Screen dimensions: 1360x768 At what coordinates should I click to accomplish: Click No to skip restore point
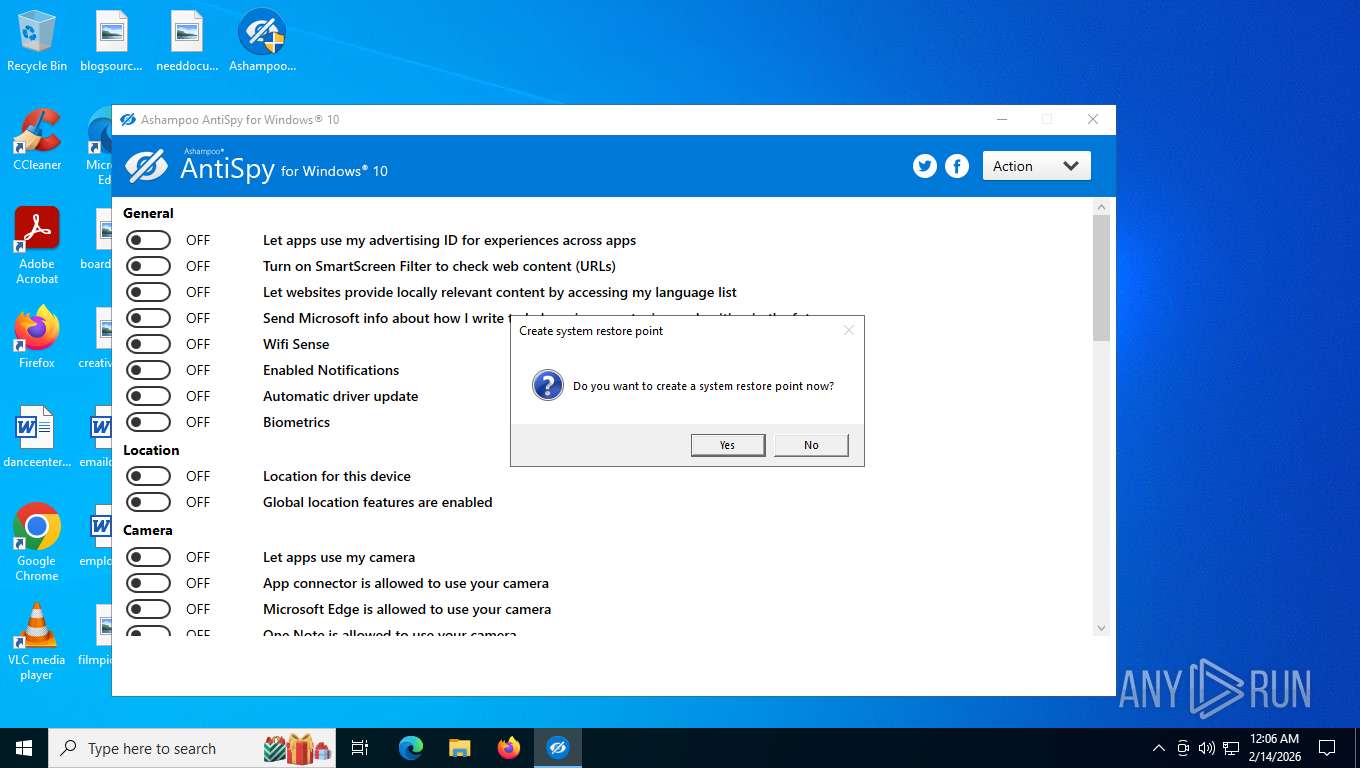(811, 445)
